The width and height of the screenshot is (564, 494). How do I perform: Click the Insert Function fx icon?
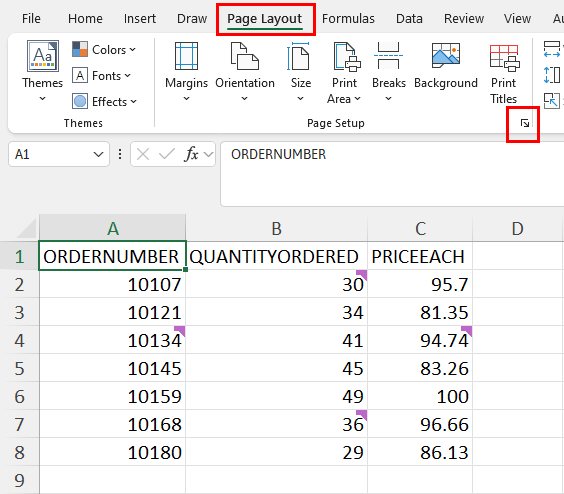(x=191, y=154)
